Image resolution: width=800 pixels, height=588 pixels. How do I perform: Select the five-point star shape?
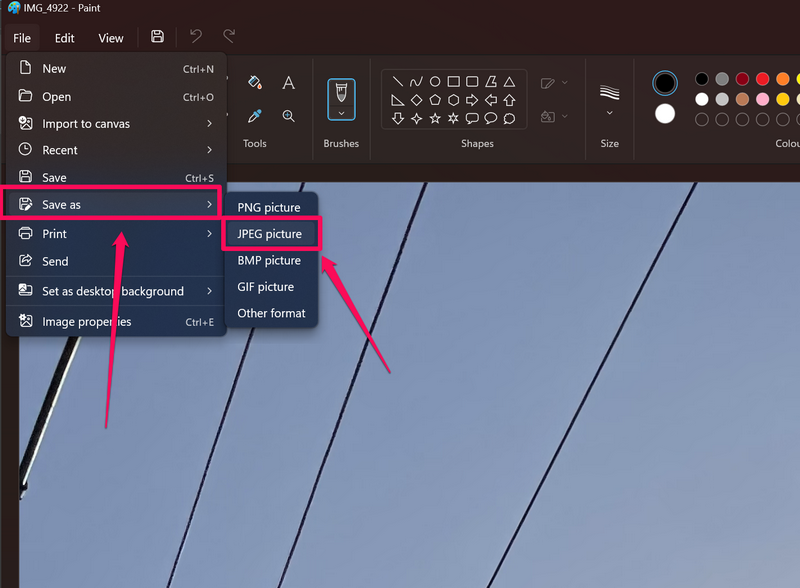435,118
